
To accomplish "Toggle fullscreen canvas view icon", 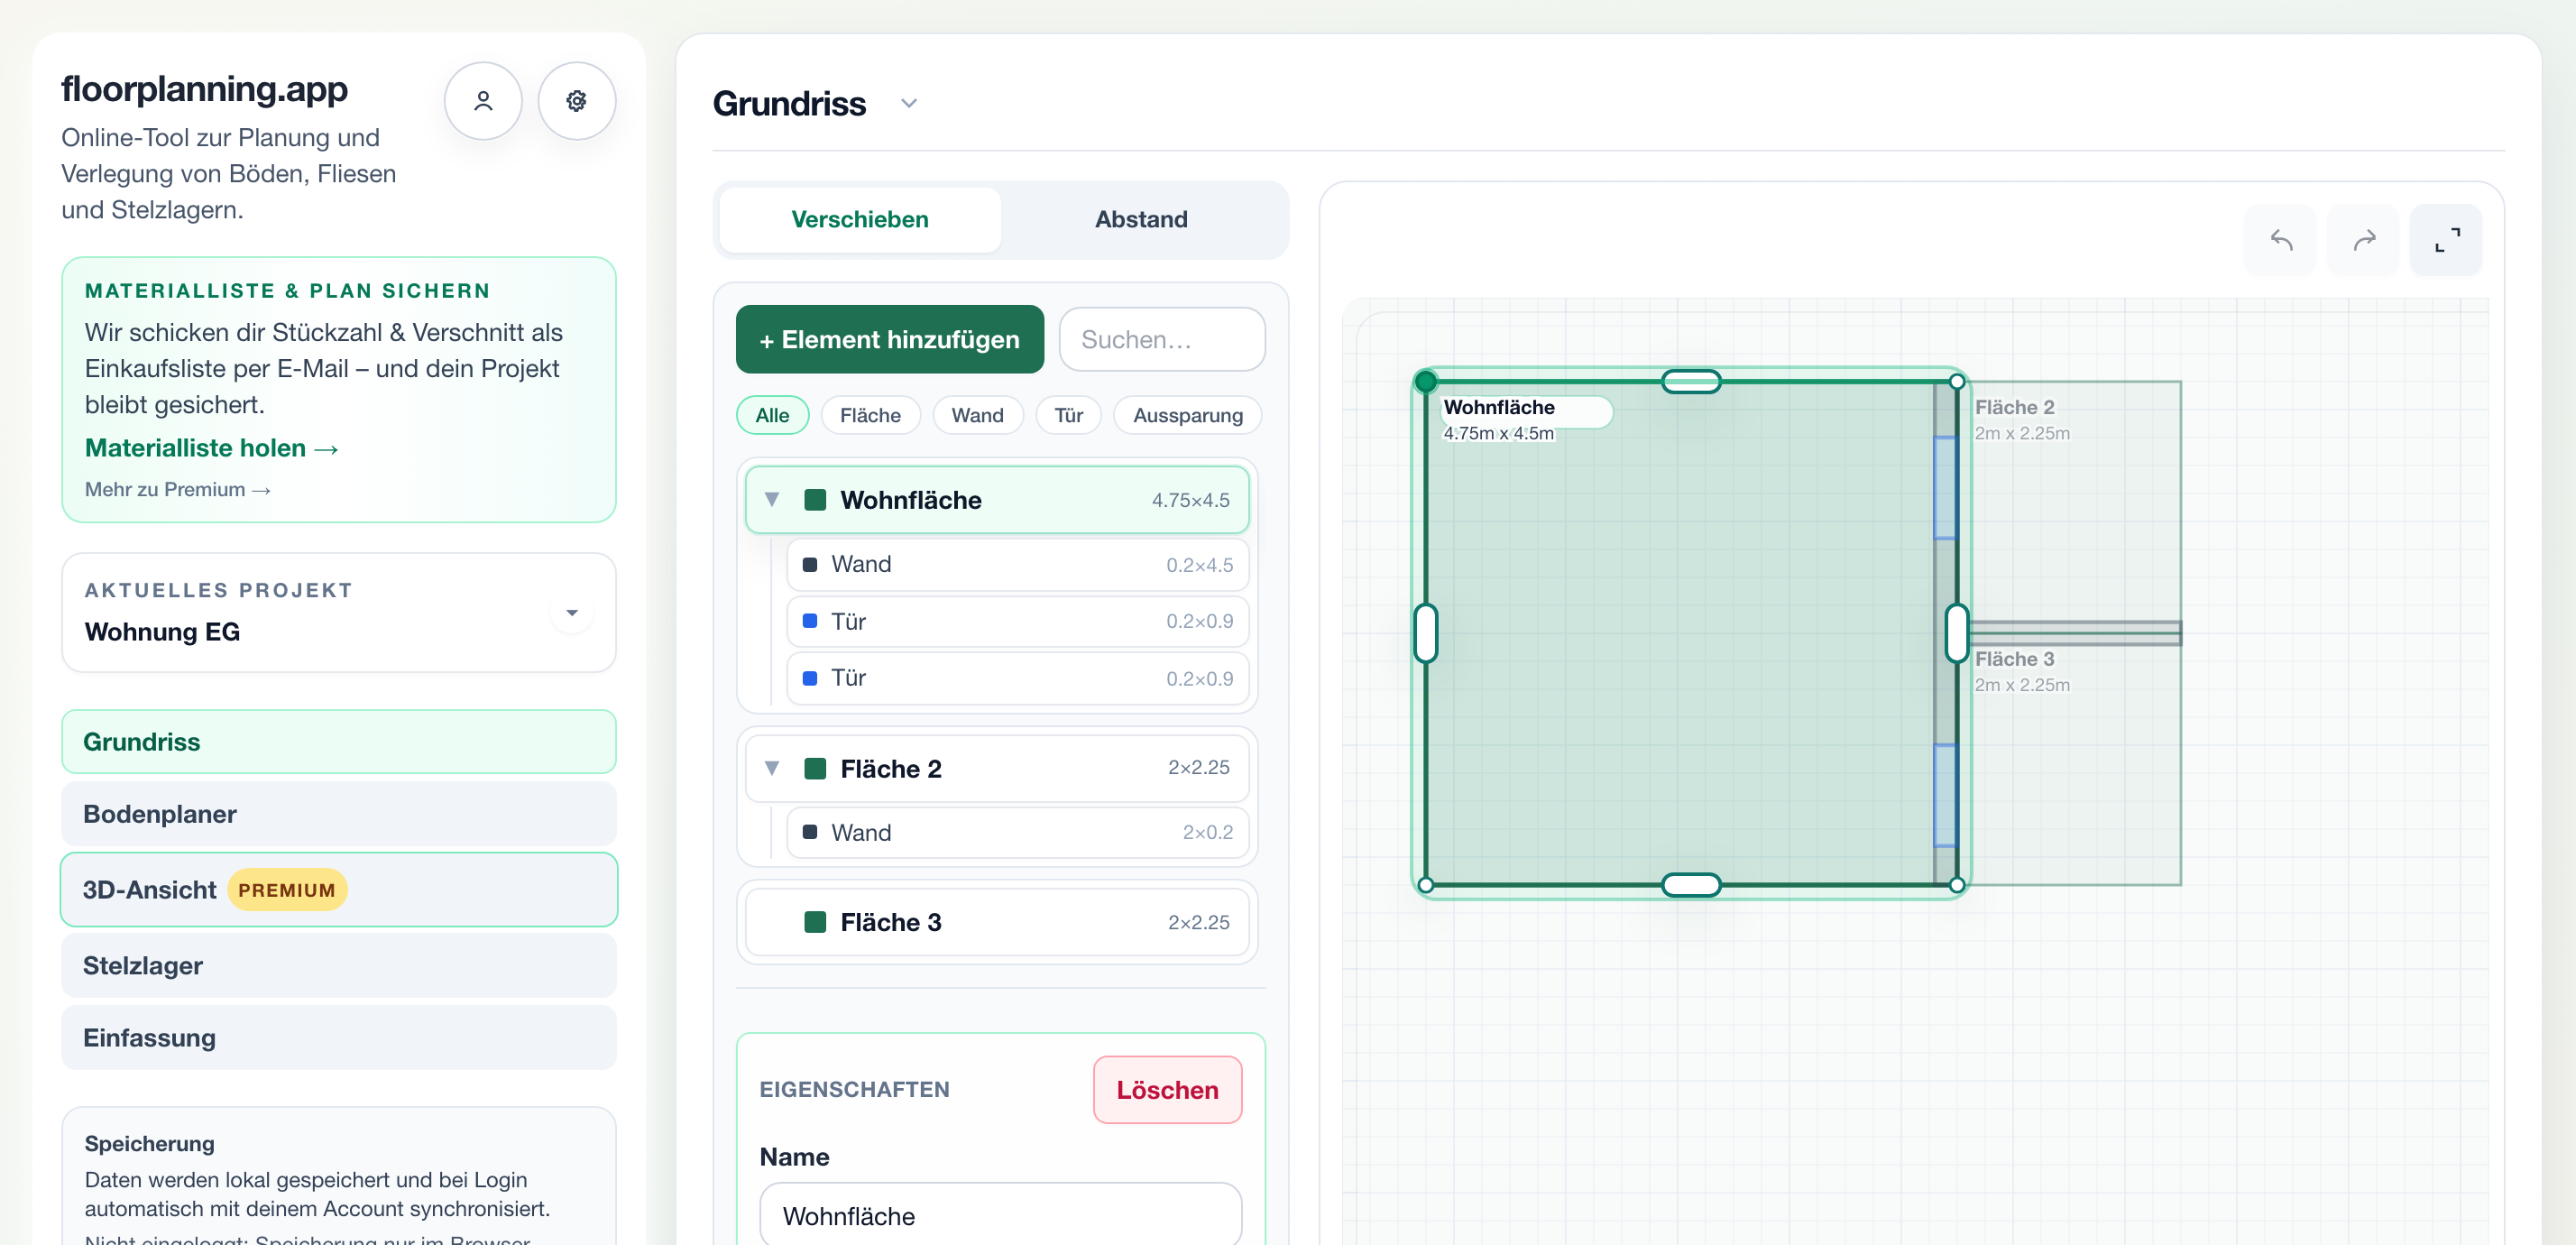I will click(2446, 240).
